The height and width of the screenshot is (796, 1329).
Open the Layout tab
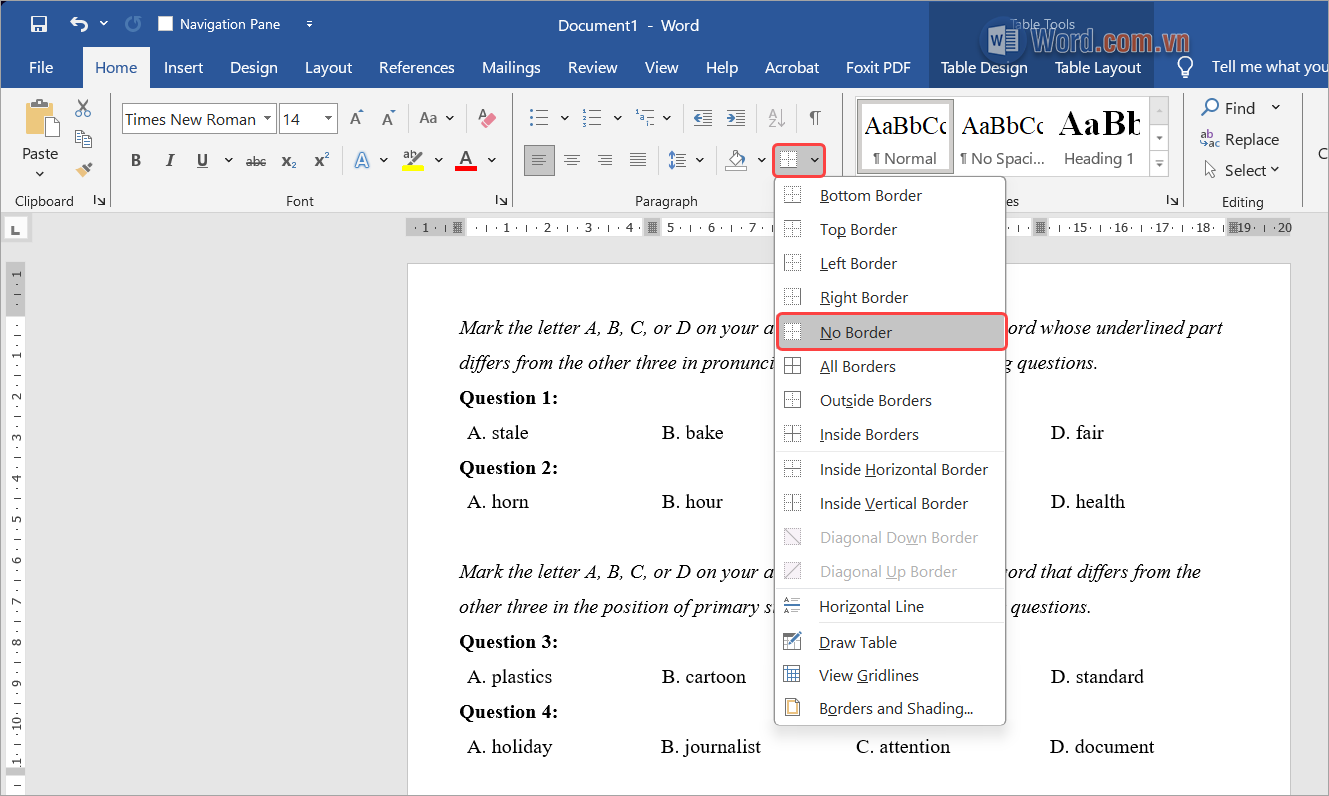328,68
